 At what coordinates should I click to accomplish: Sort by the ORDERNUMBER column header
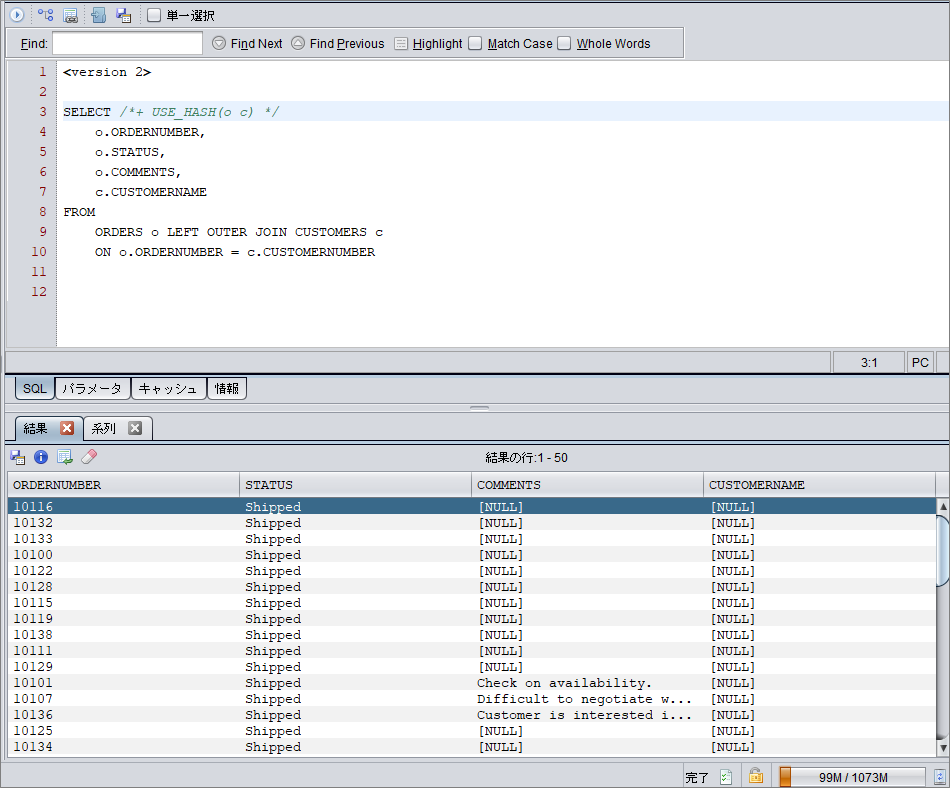click(x=124, y=485)
